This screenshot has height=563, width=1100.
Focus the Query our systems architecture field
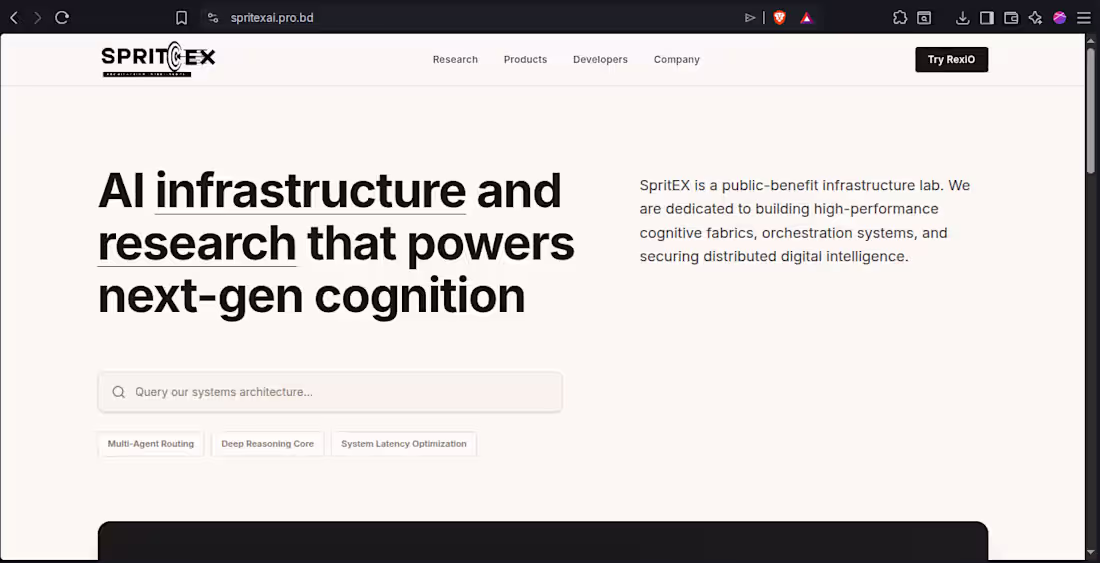tap(330, 392)
